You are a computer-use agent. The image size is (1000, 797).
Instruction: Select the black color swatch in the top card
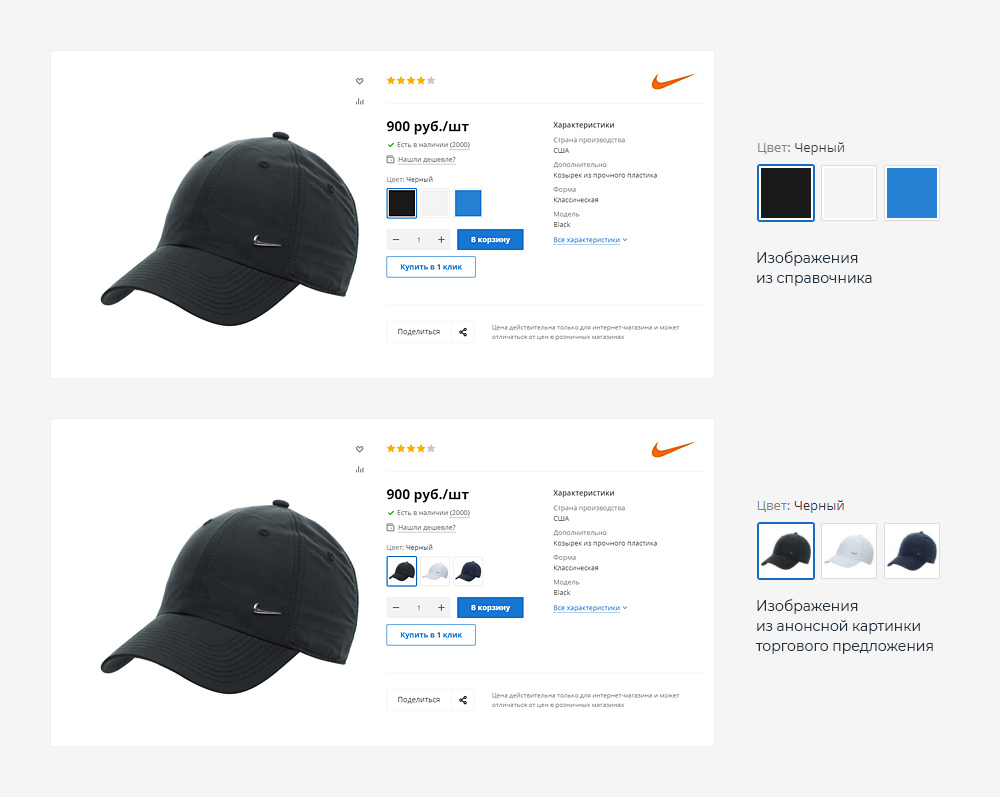(402, 203)
